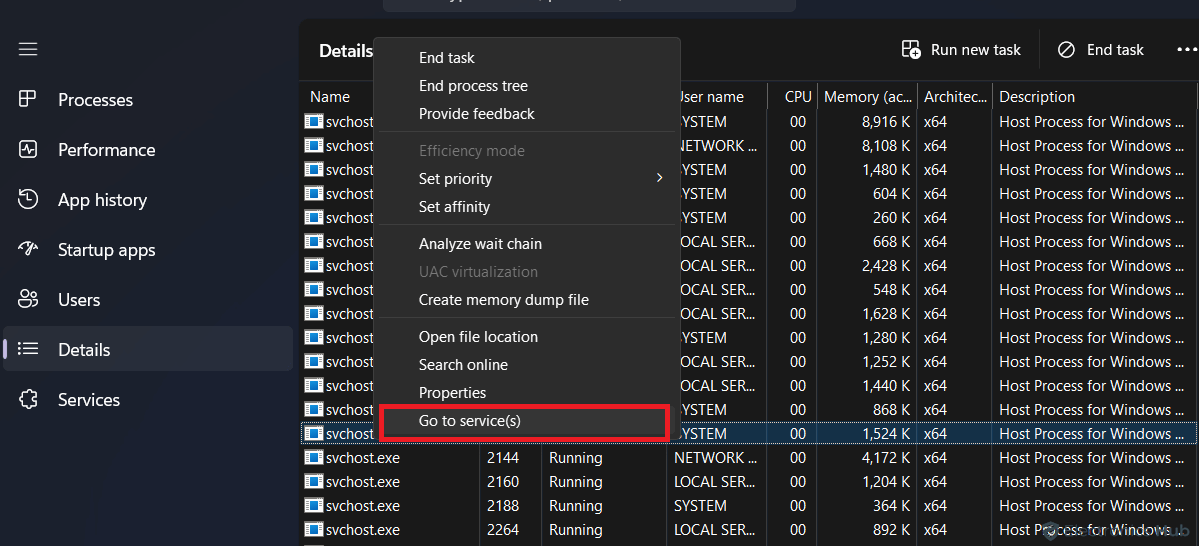Click svchost.exe icon for PID 2264

pyautogui.click(x=314, y=529)
